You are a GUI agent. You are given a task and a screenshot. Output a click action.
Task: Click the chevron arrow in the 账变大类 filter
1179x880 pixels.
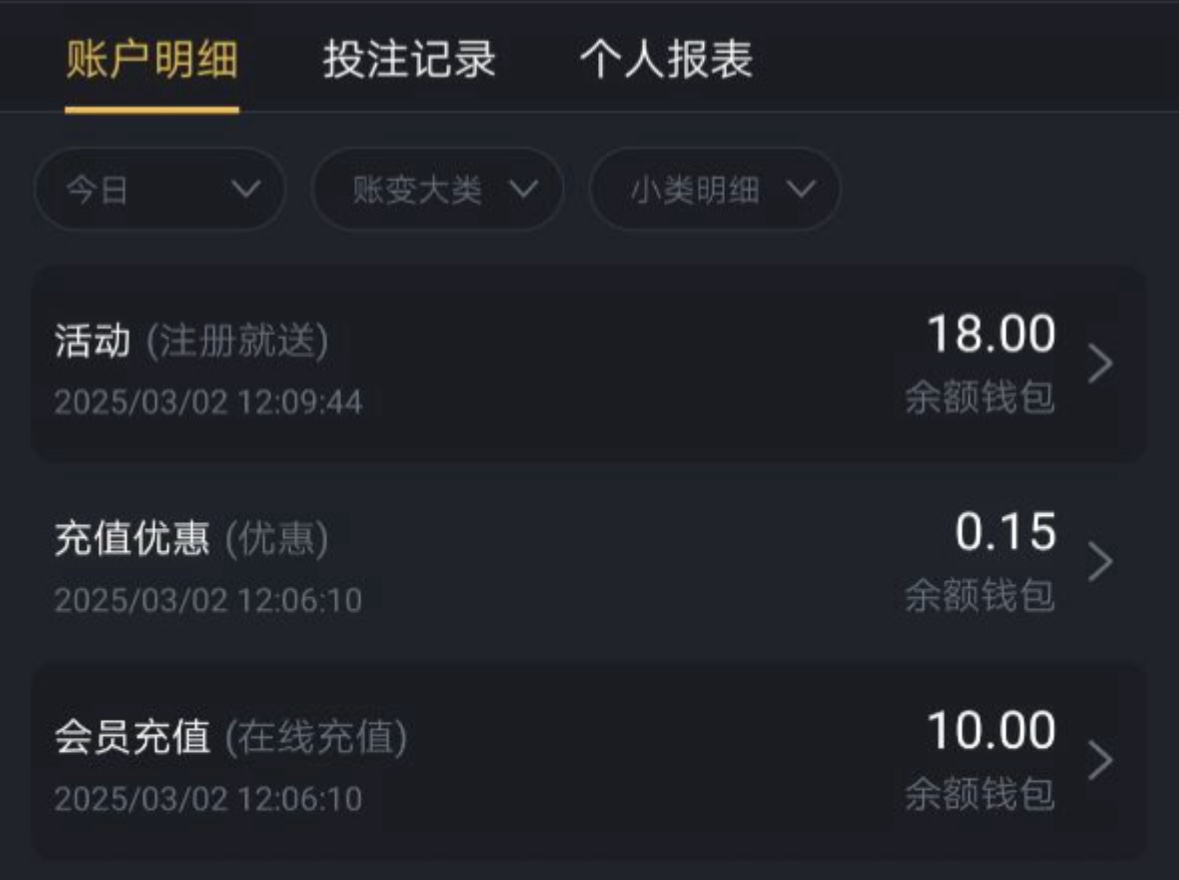523,189
